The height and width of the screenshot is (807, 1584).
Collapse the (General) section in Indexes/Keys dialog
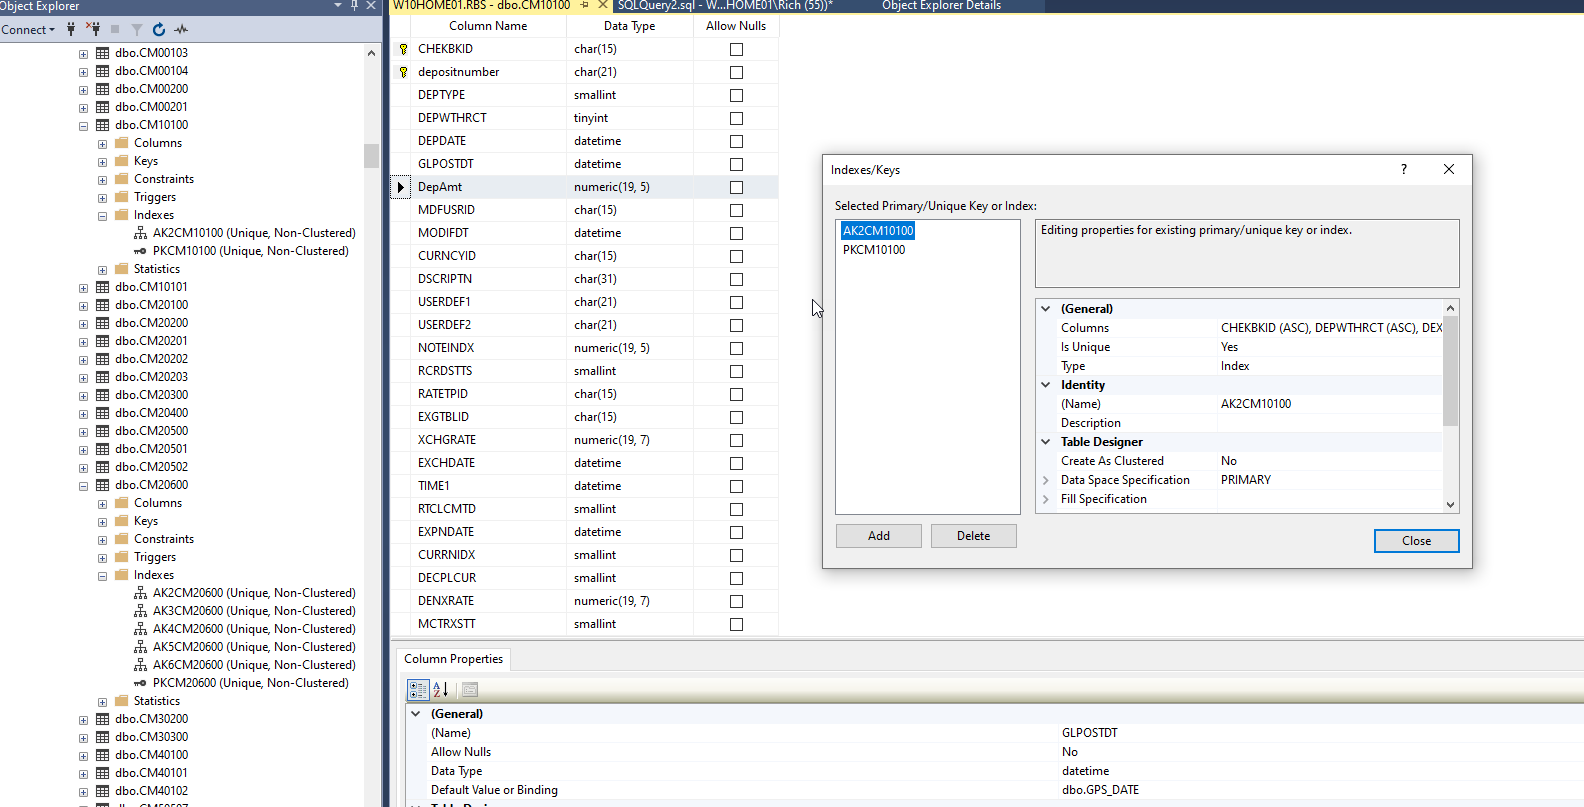pos(1046,309)
